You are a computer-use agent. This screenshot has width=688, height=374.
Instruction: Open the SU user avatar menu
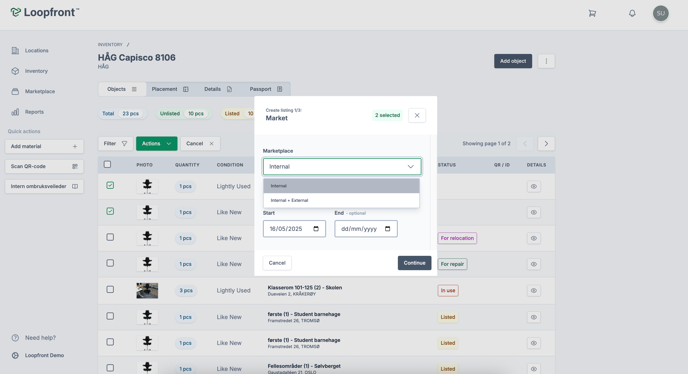click(660, 13)
